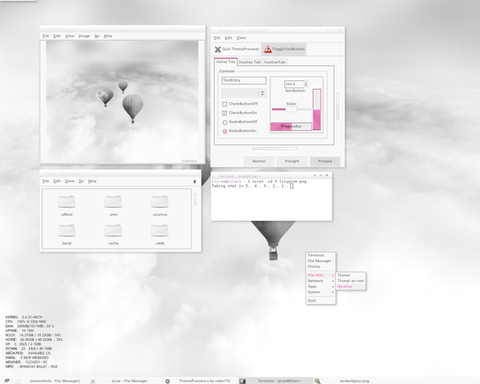The width and height of the screenshot is (480, 384).
Task: Click the TextEntry input field
Action: [244, 80]
